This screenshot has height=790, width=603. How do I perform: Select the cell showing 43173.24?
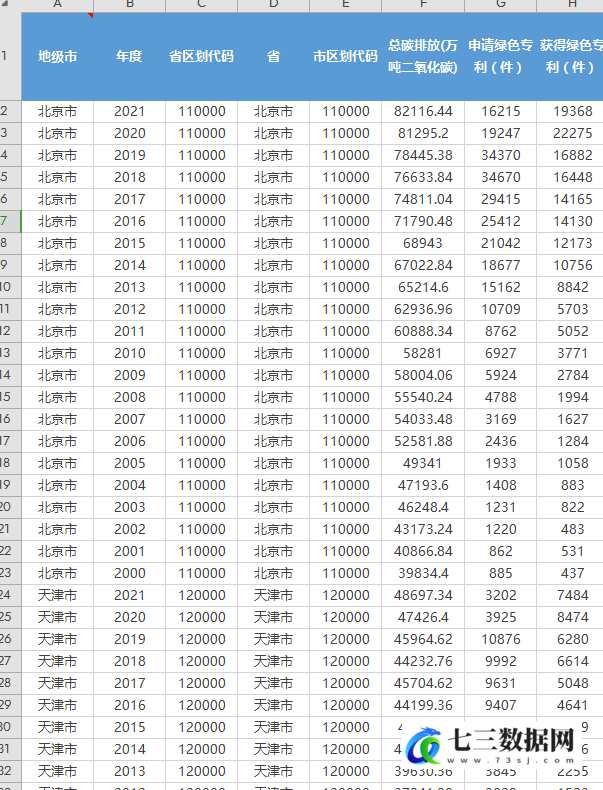423,530
